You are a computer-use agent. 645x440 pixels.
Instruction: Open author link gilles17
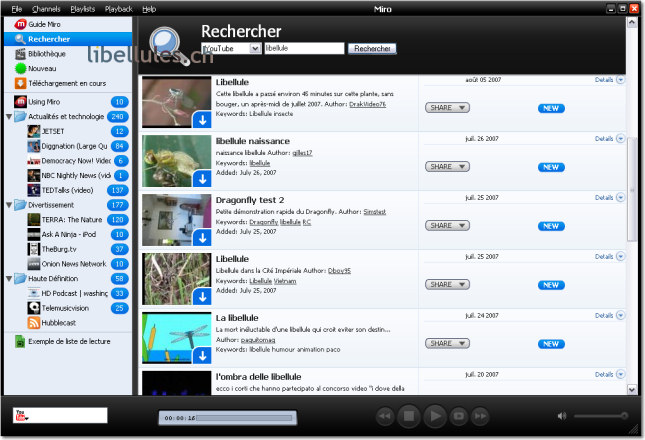(x=302, y=153)
